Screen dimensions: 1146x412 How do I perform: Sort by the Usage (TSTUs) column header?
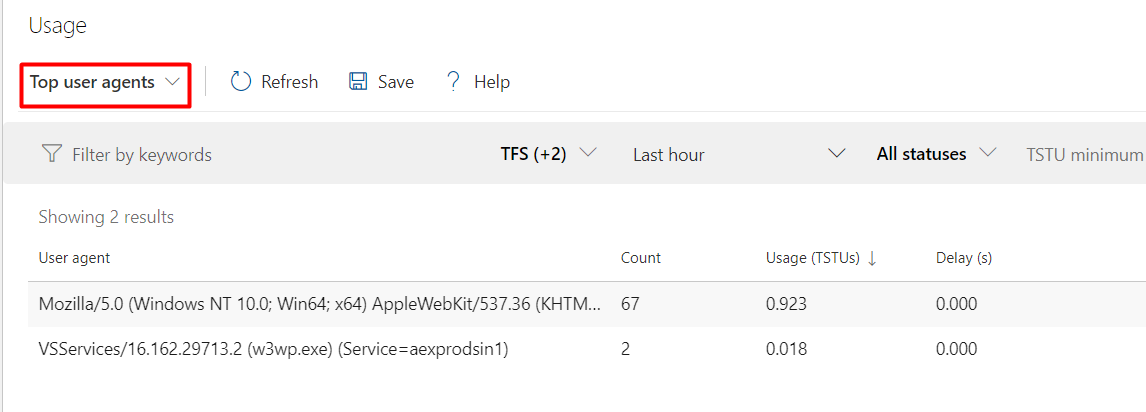812,258
